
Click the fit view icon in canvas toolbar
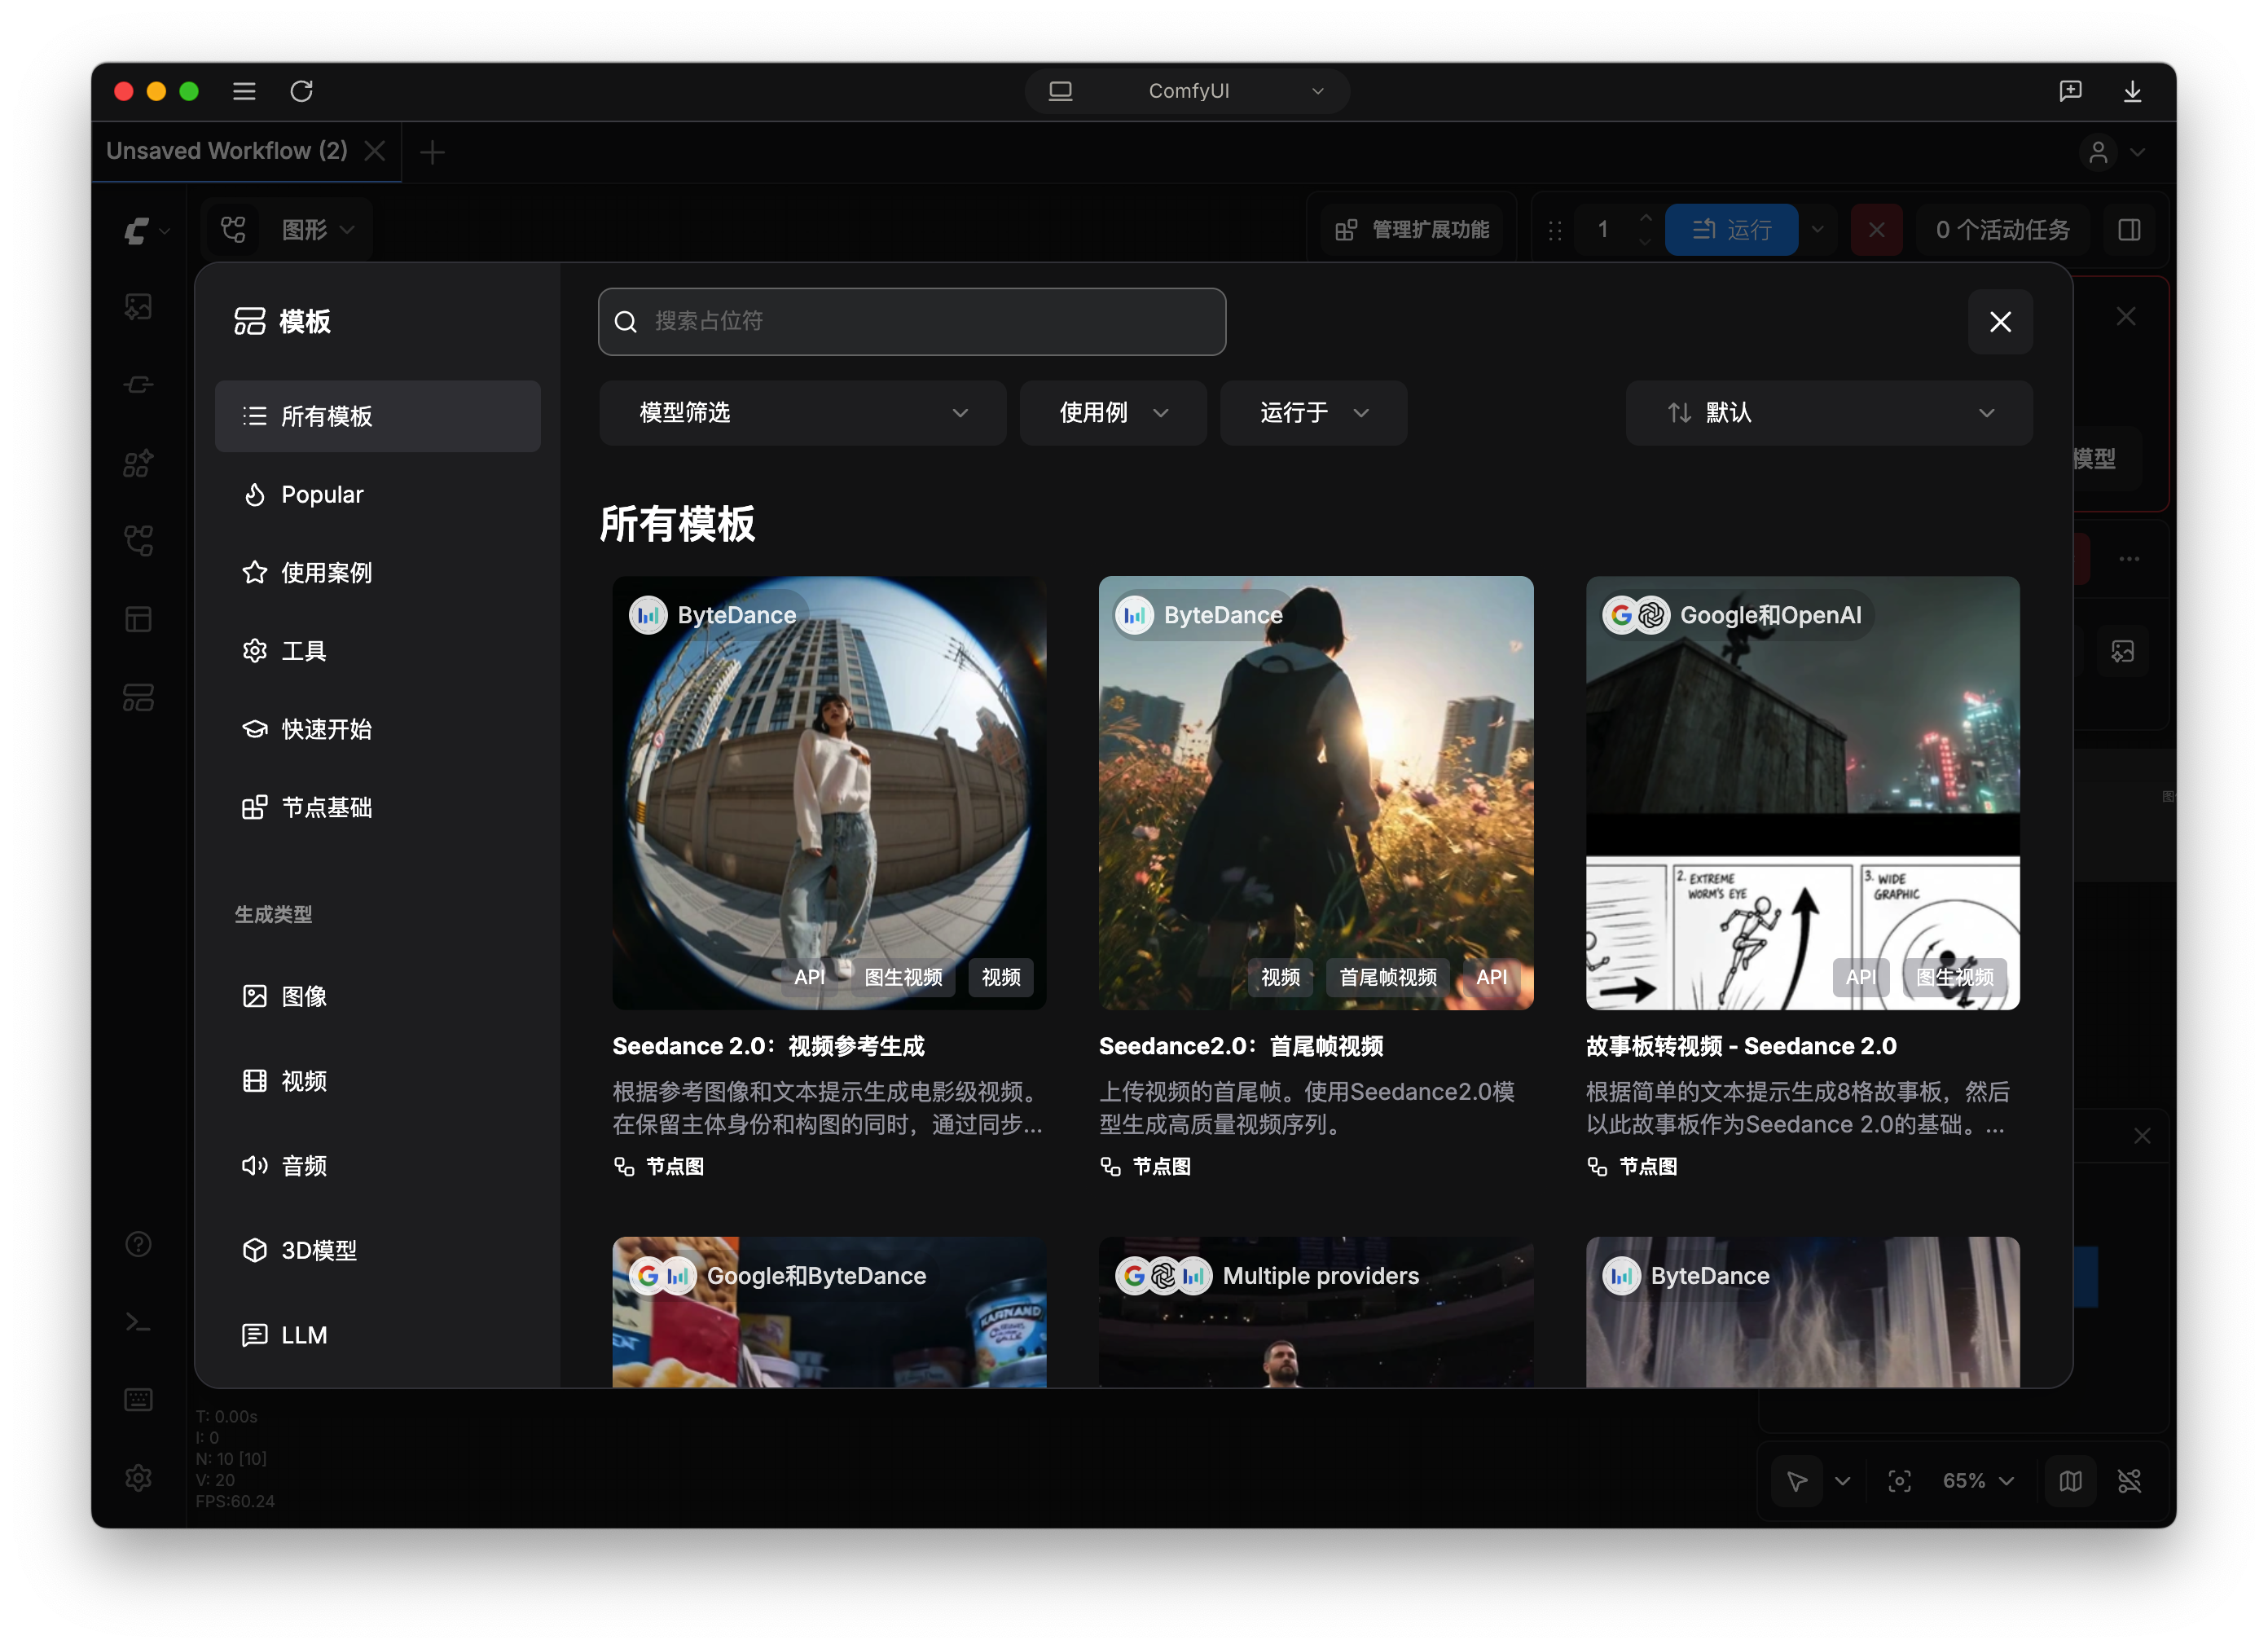tap(1899, 1480)
